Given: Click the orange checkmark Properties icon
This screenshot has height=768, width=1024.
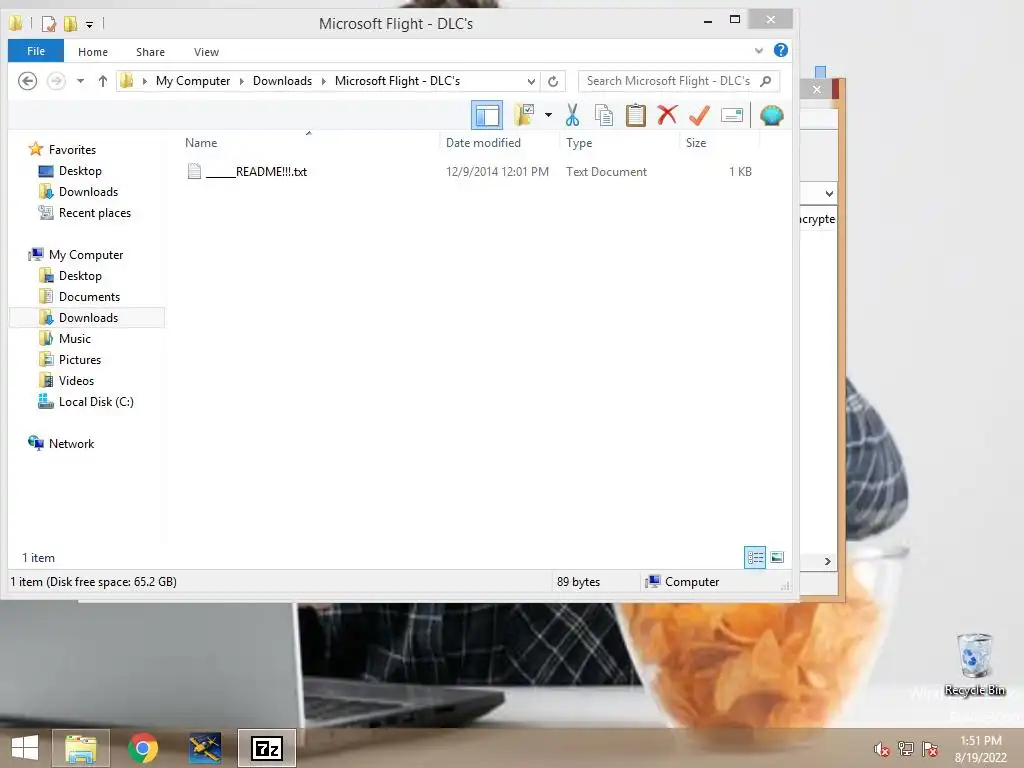Looking at the screenshot, I should (x=699, y=115).
